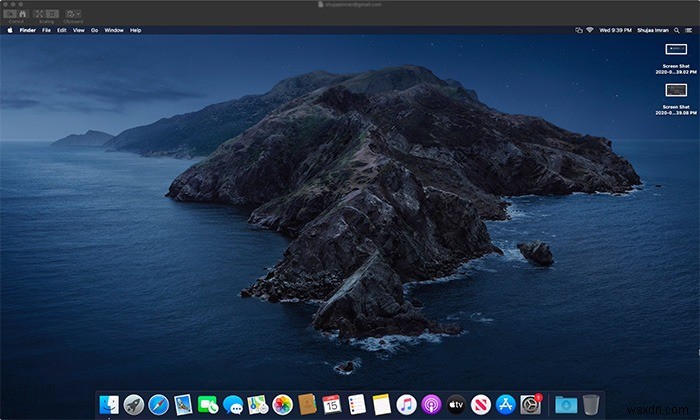
Task: Open the Wi-Fi status menu
Action: click(x=590, y=30)
